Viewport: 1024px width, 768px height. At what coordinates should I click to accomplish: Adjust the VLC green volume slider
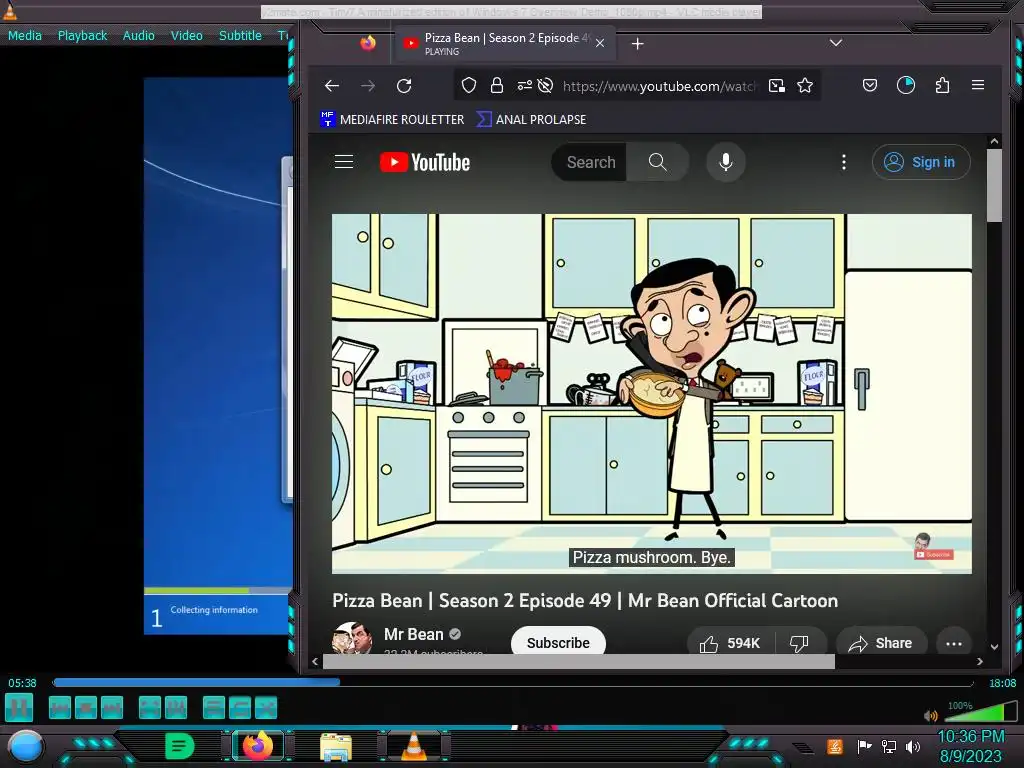pyautogui.click(x=980, y=711)
